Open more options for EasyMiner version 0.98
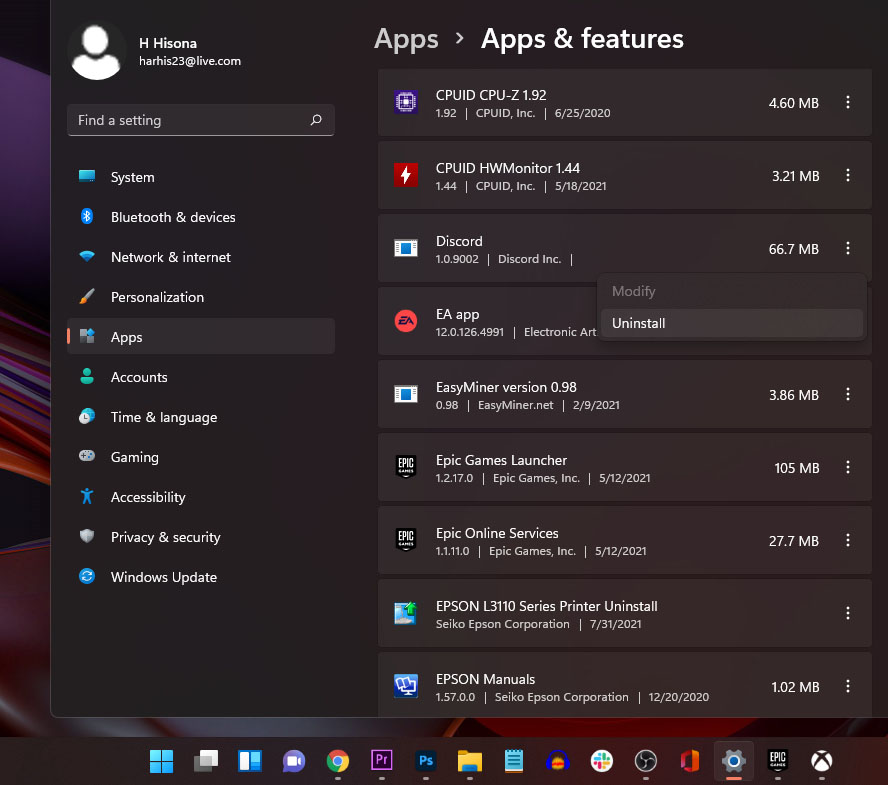Image resolution: width=888 pixels, height=785 pixels. (x=848, y=394)
